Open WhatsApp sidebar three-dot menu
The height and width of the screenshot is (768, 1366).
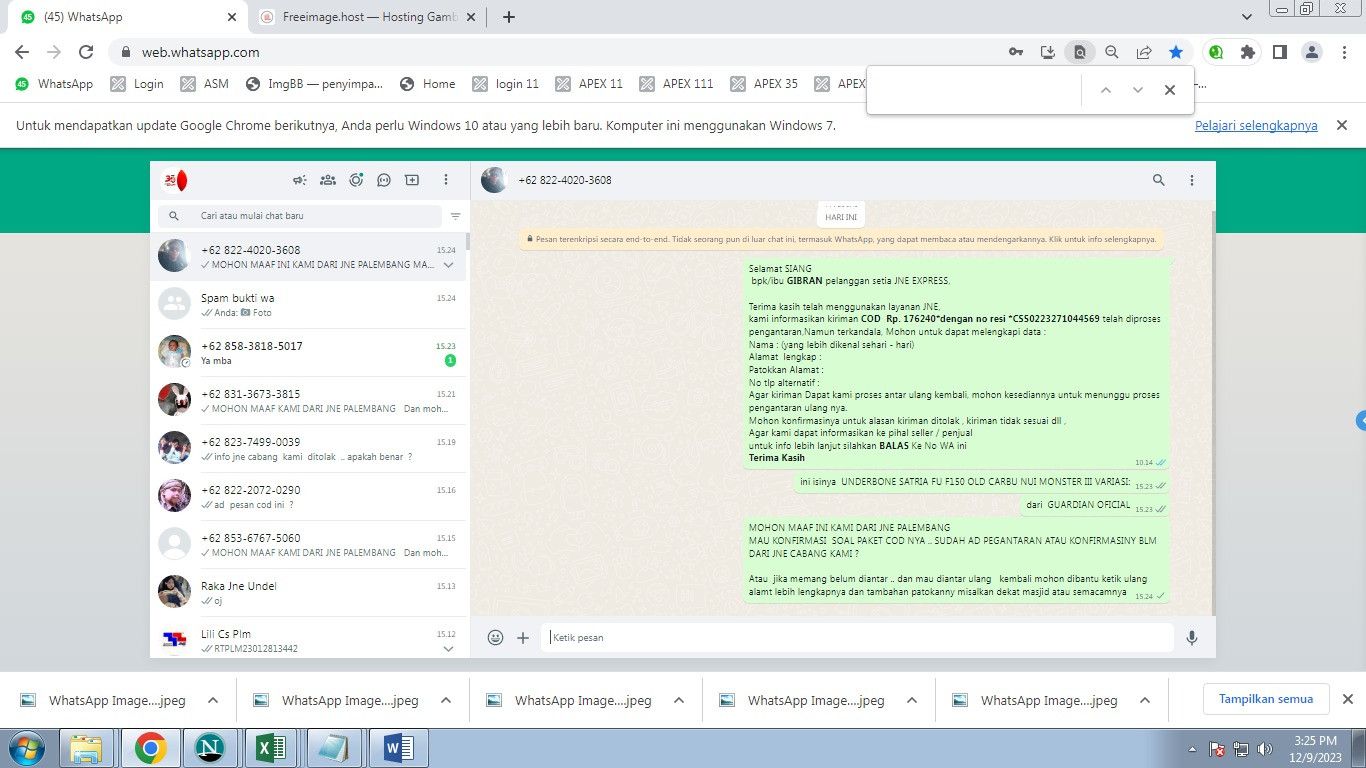[446, 180]
